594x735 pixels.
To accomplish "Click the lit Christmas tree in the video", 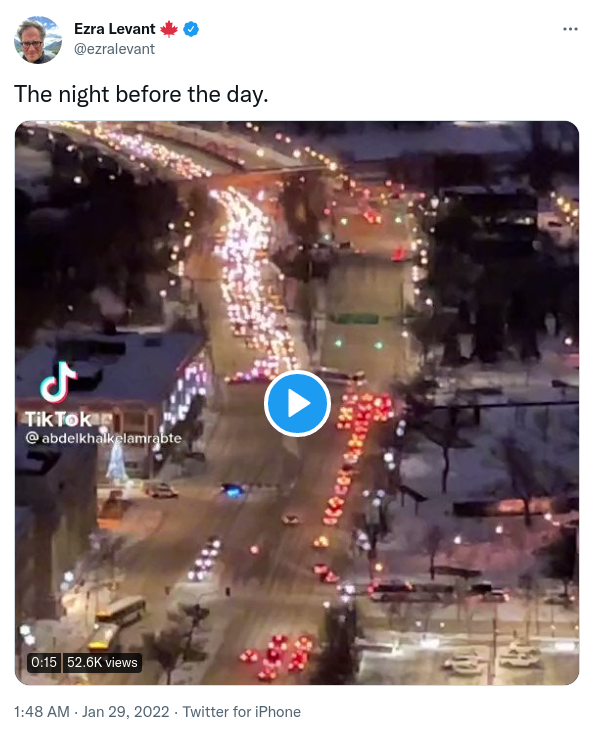I will pyautogui.click(x=116, y=462).
